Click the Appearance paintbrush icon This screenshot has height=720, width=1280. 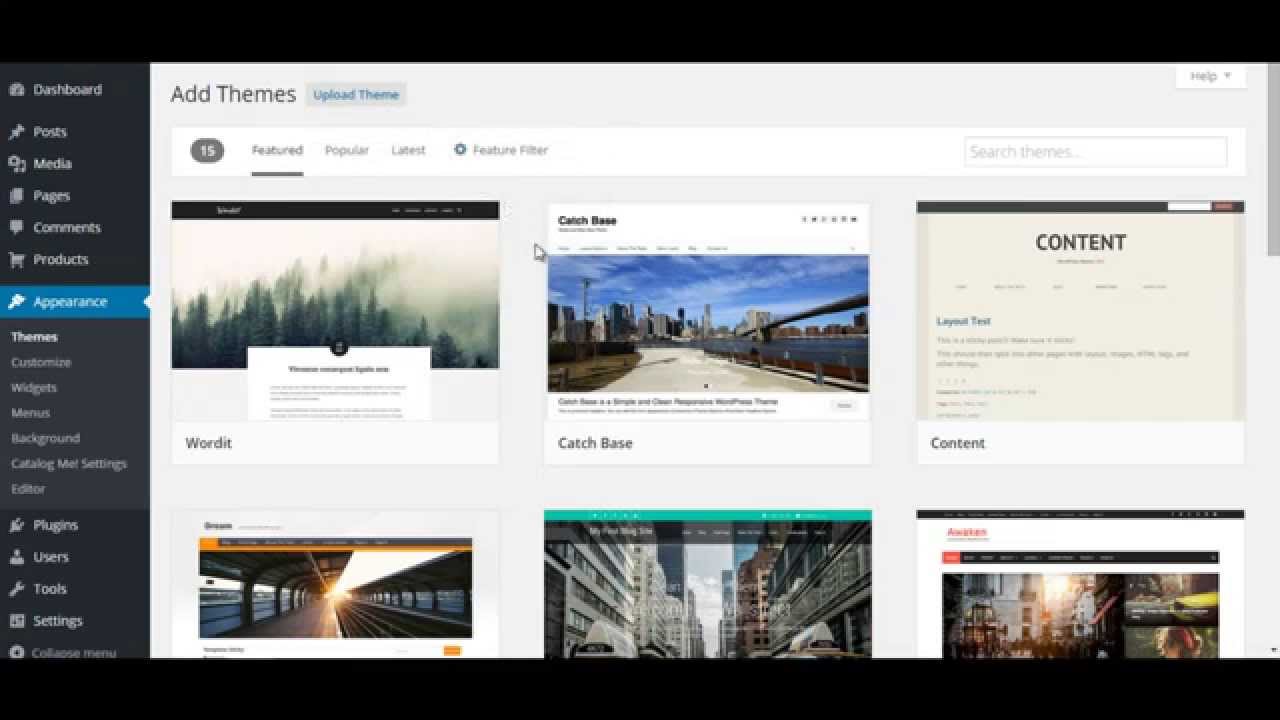click(17, 302)
